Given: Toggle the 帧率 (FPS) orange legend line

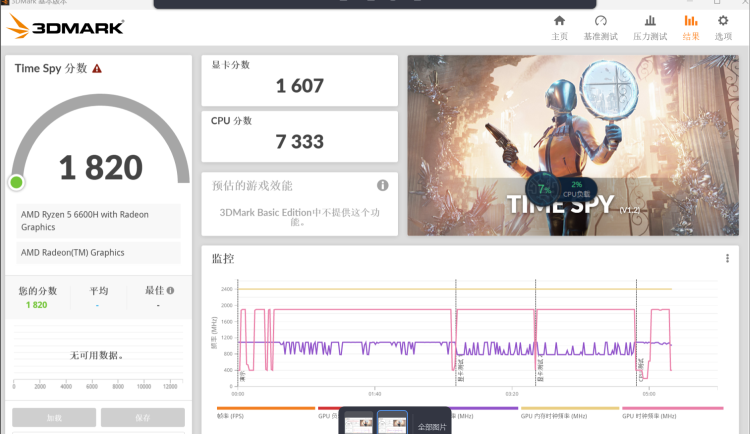Looking at the screenshot, I should pyautogui.click(x=265, y=412).
